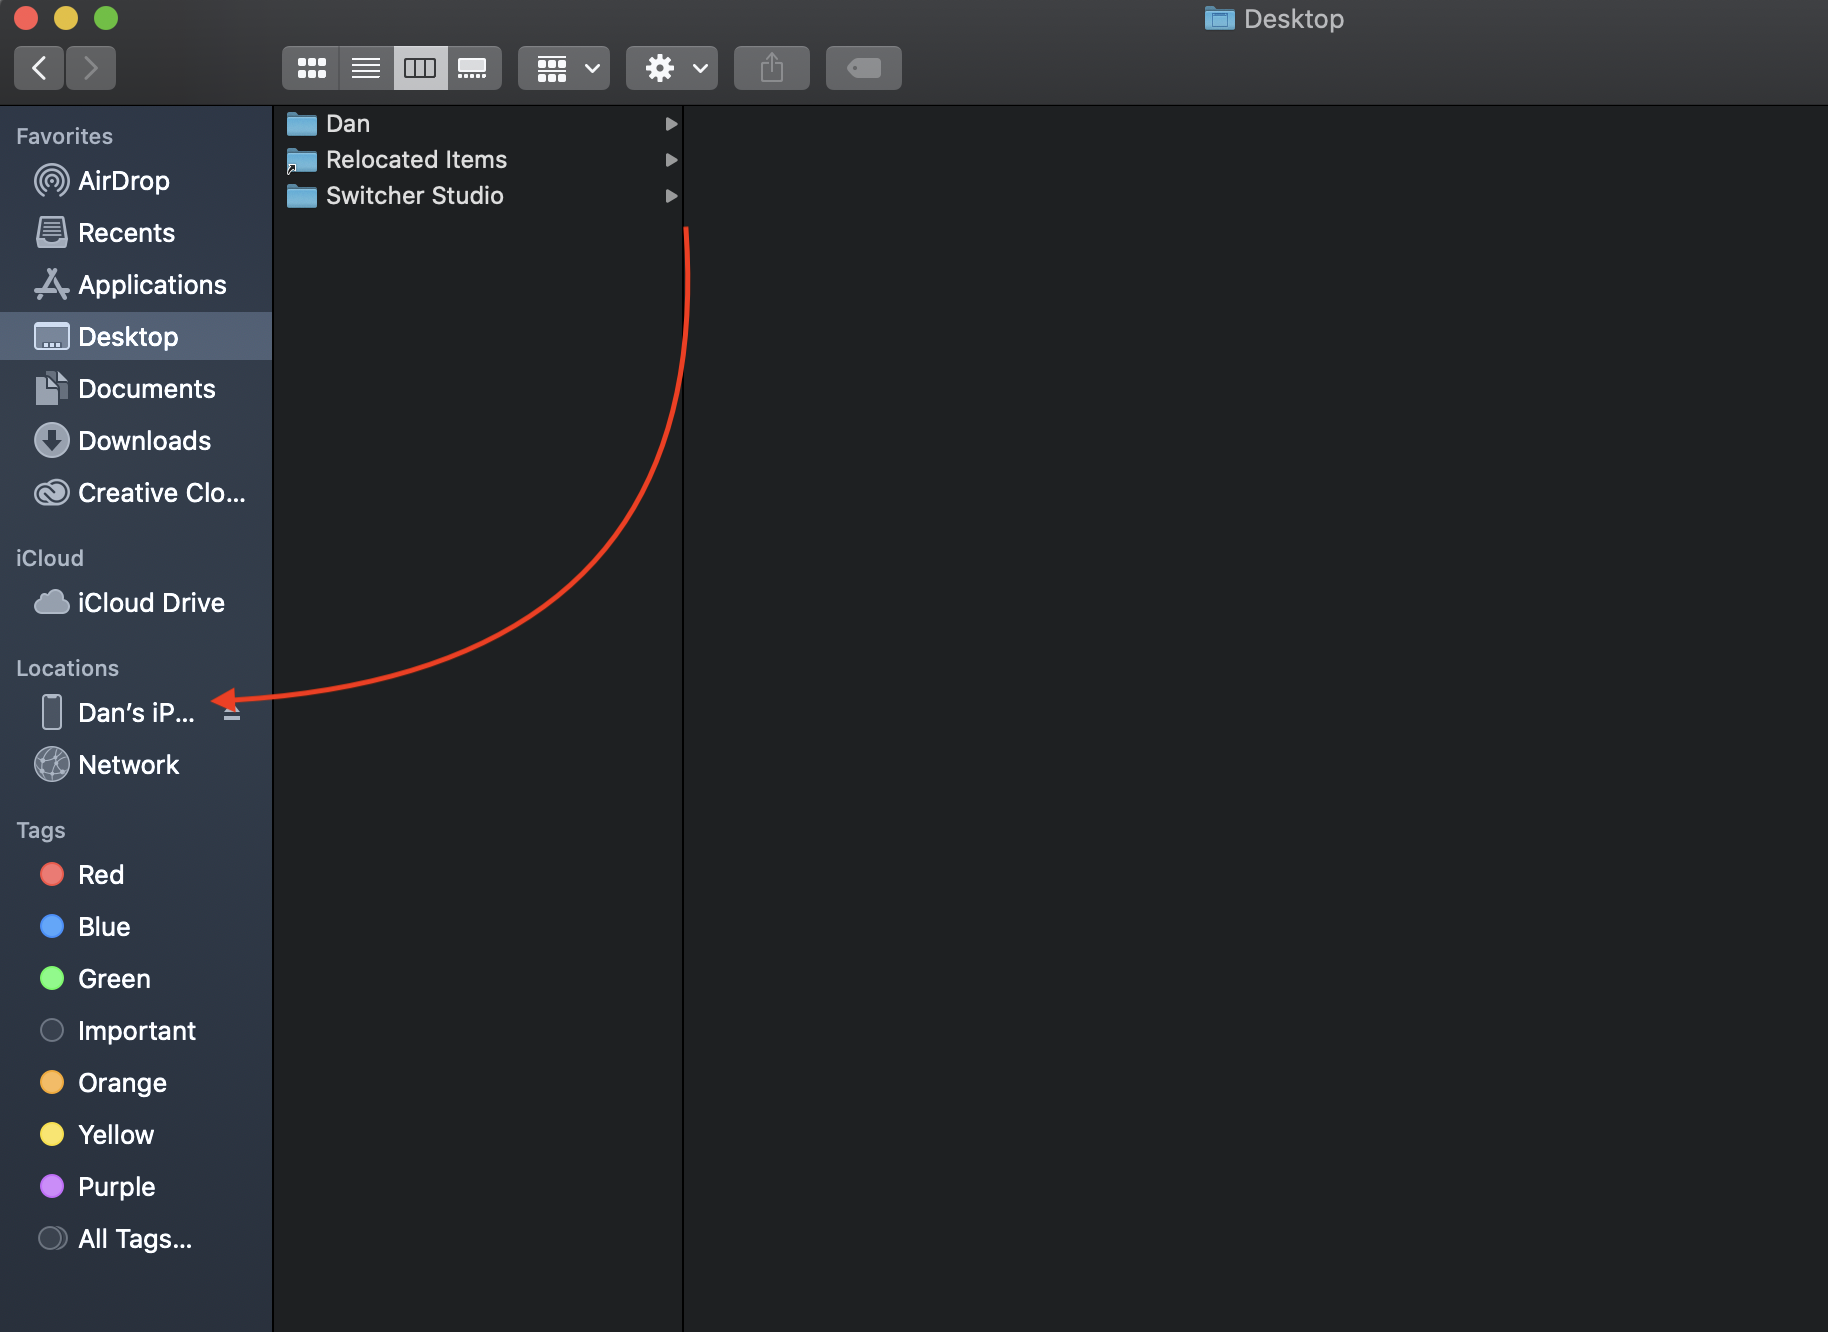Click the Edit Tags toolbar button

click(864, 68)
